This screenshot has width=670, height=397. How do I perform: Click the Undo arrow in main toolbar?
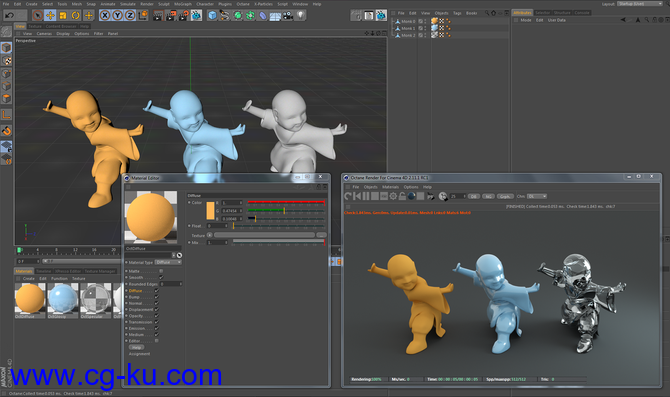9,15
